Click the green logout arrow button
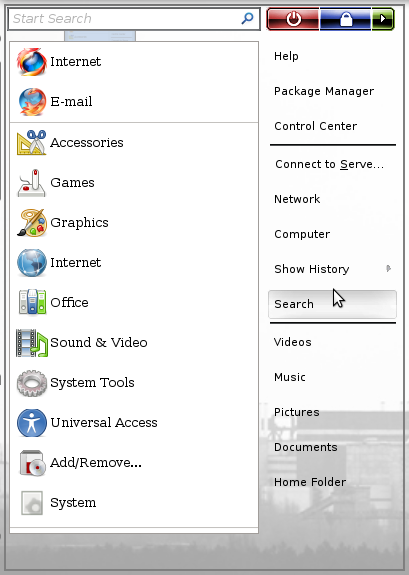 coord(383,19)
